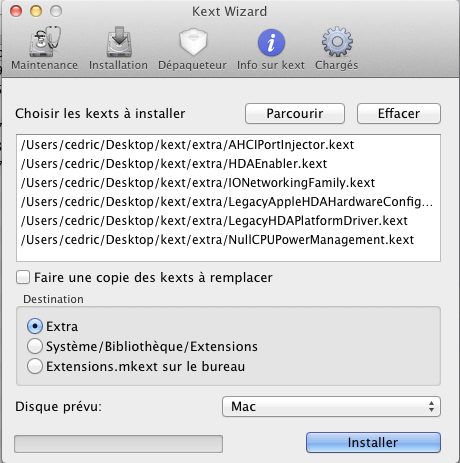Open the Disque prévu Mac dropdown
The width and height of the screenshot is (460, 463).
pos(331,407)
